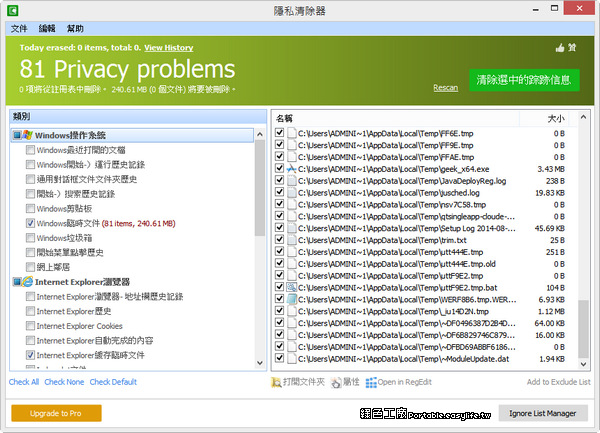
Task: Click the Open in RegEdit icon
Action: click(x=371, y=382)
